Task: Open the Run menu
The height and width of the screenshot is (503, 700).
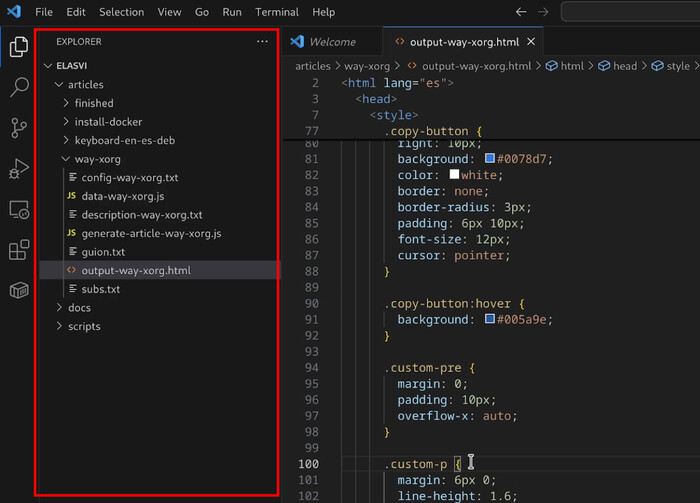Action: click(x=232, y=12)
